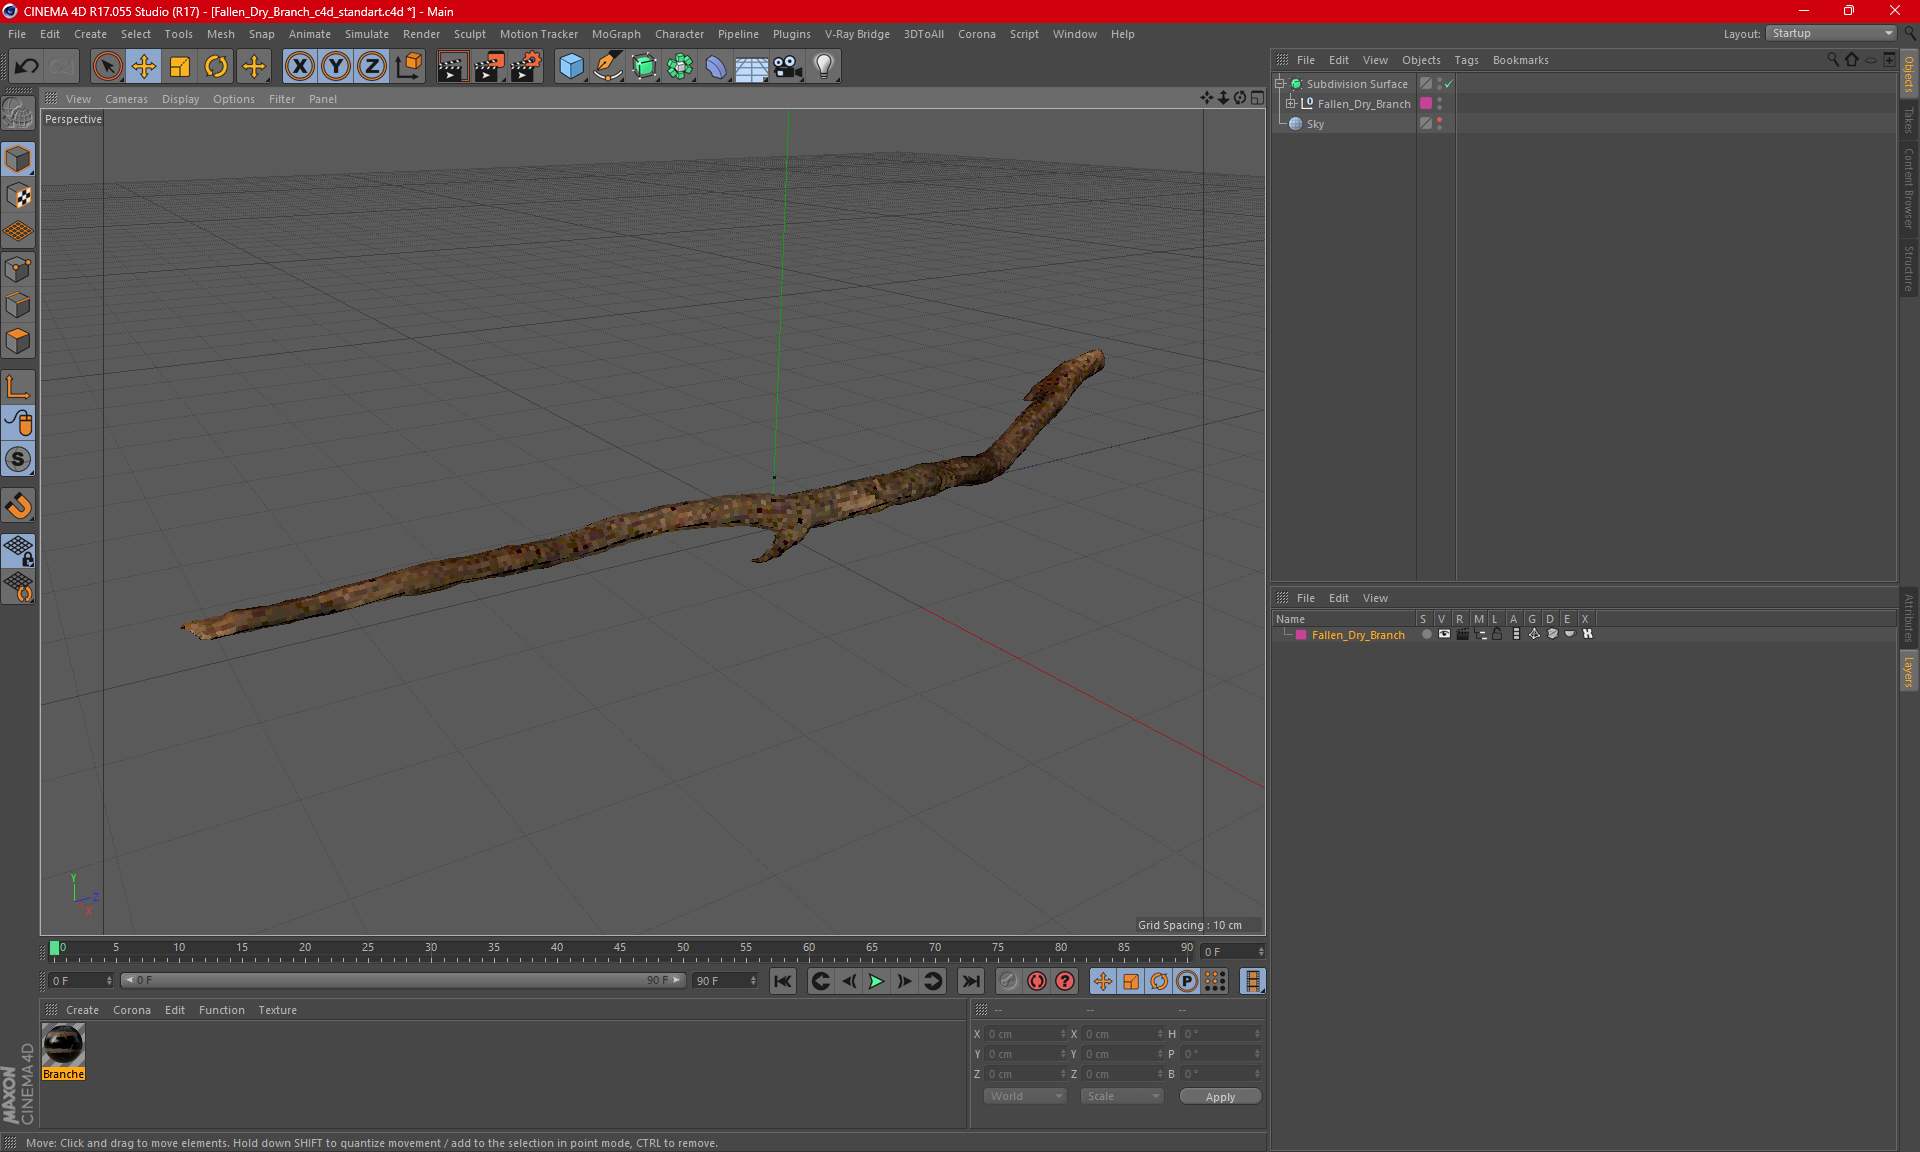Toggle Record Active Objects button
Image resolution: width=1920 pixels, height=1152 pixels.
[x=1037, y=981]
